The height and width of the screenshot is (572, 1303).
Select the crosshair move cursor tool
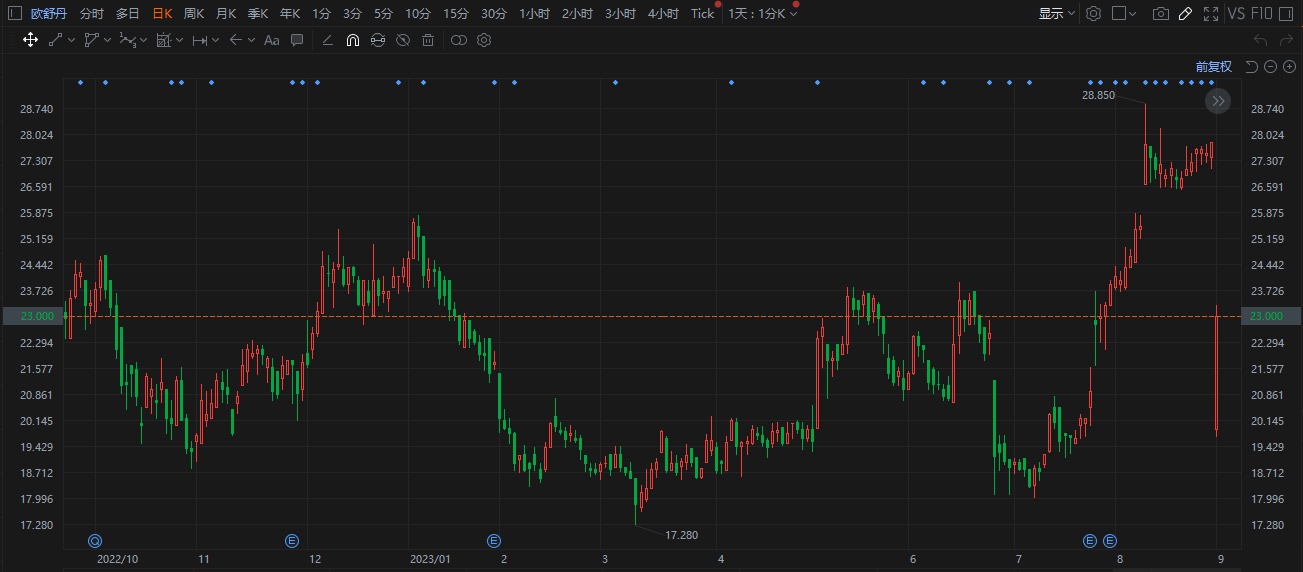(30, 40)
